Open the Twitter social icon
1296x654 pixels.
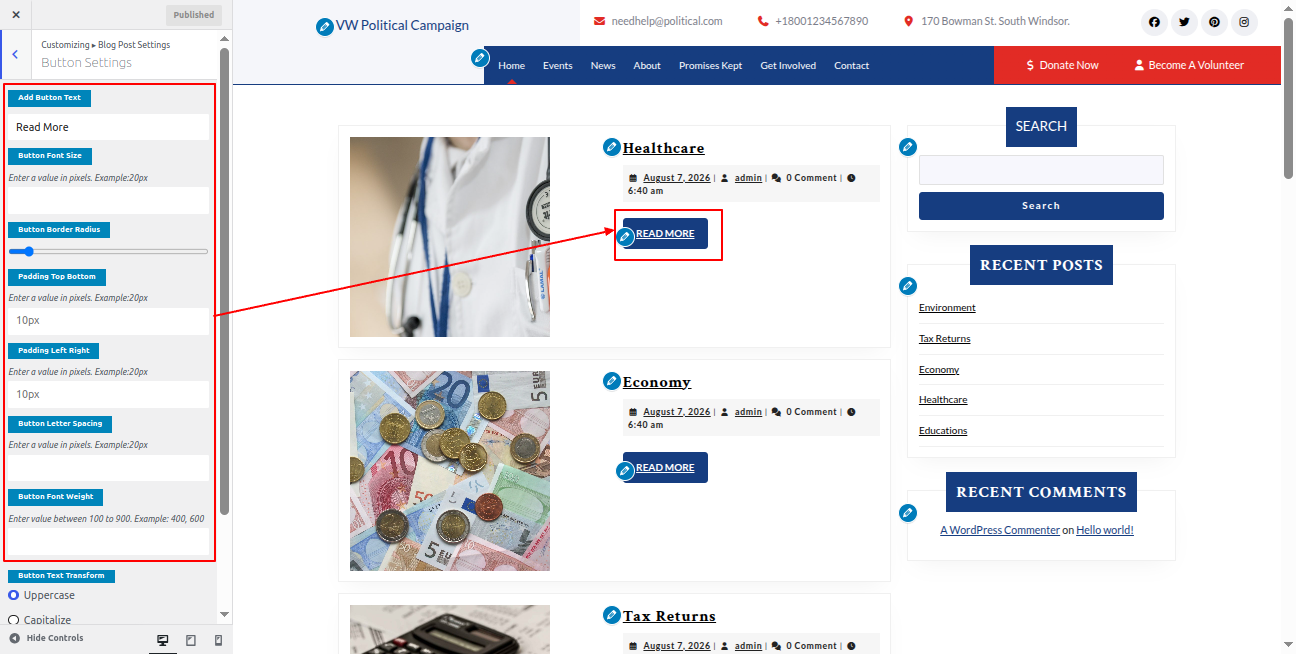1184,21
